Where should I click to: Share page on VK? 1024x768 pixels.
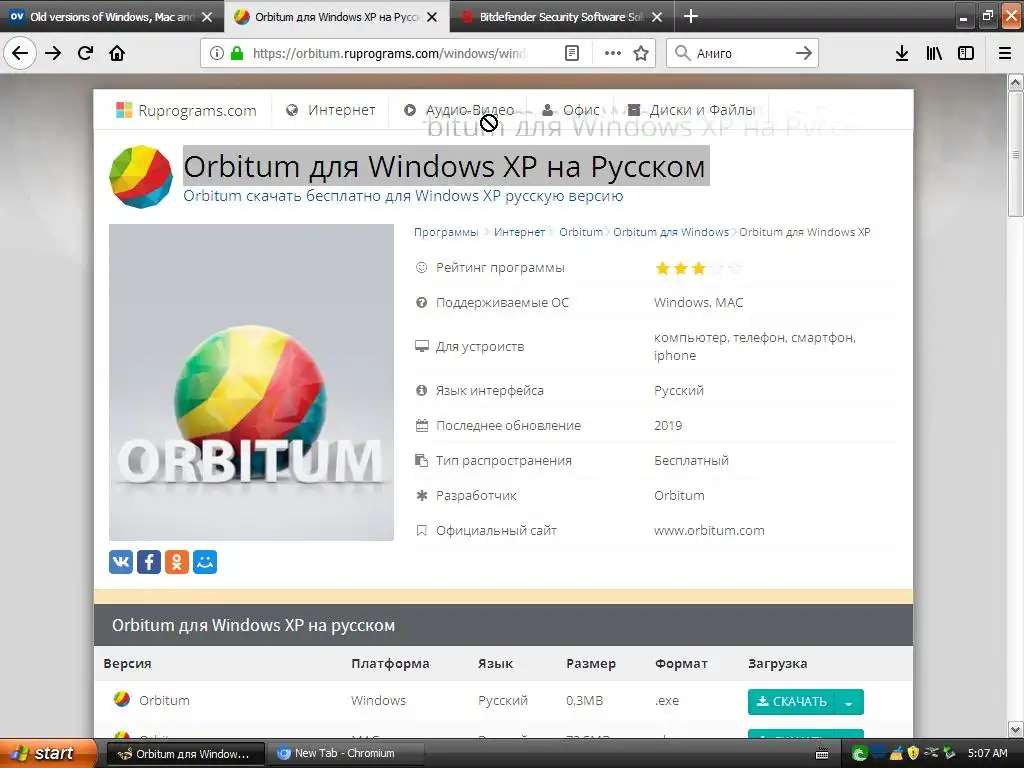click(x=121, y=562)
